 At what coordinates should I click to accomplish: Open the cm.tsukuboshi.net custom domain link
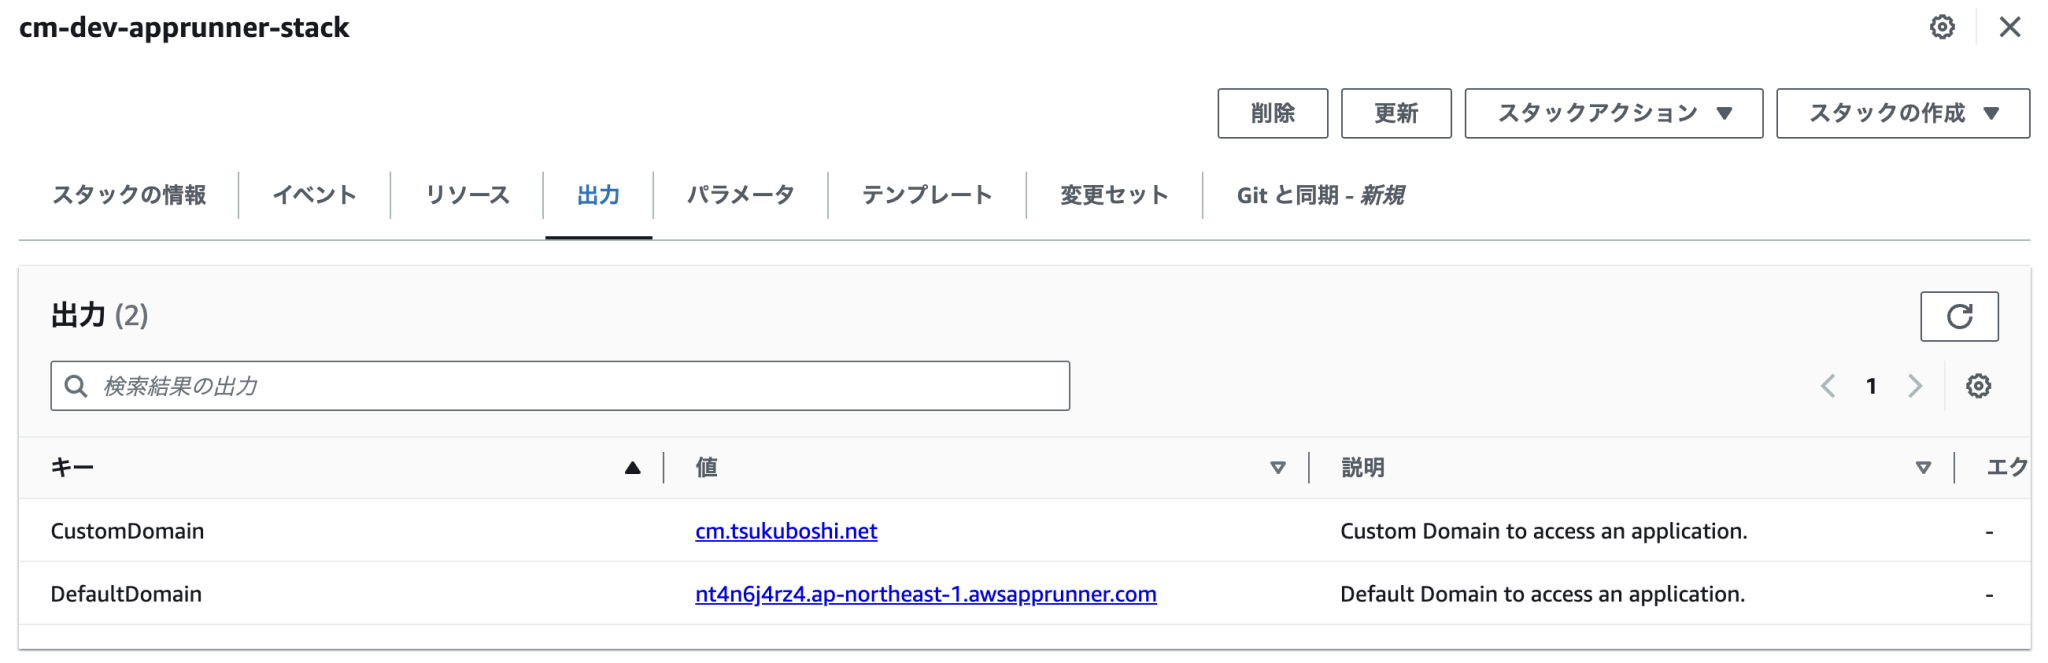click(x=786, y=531)
